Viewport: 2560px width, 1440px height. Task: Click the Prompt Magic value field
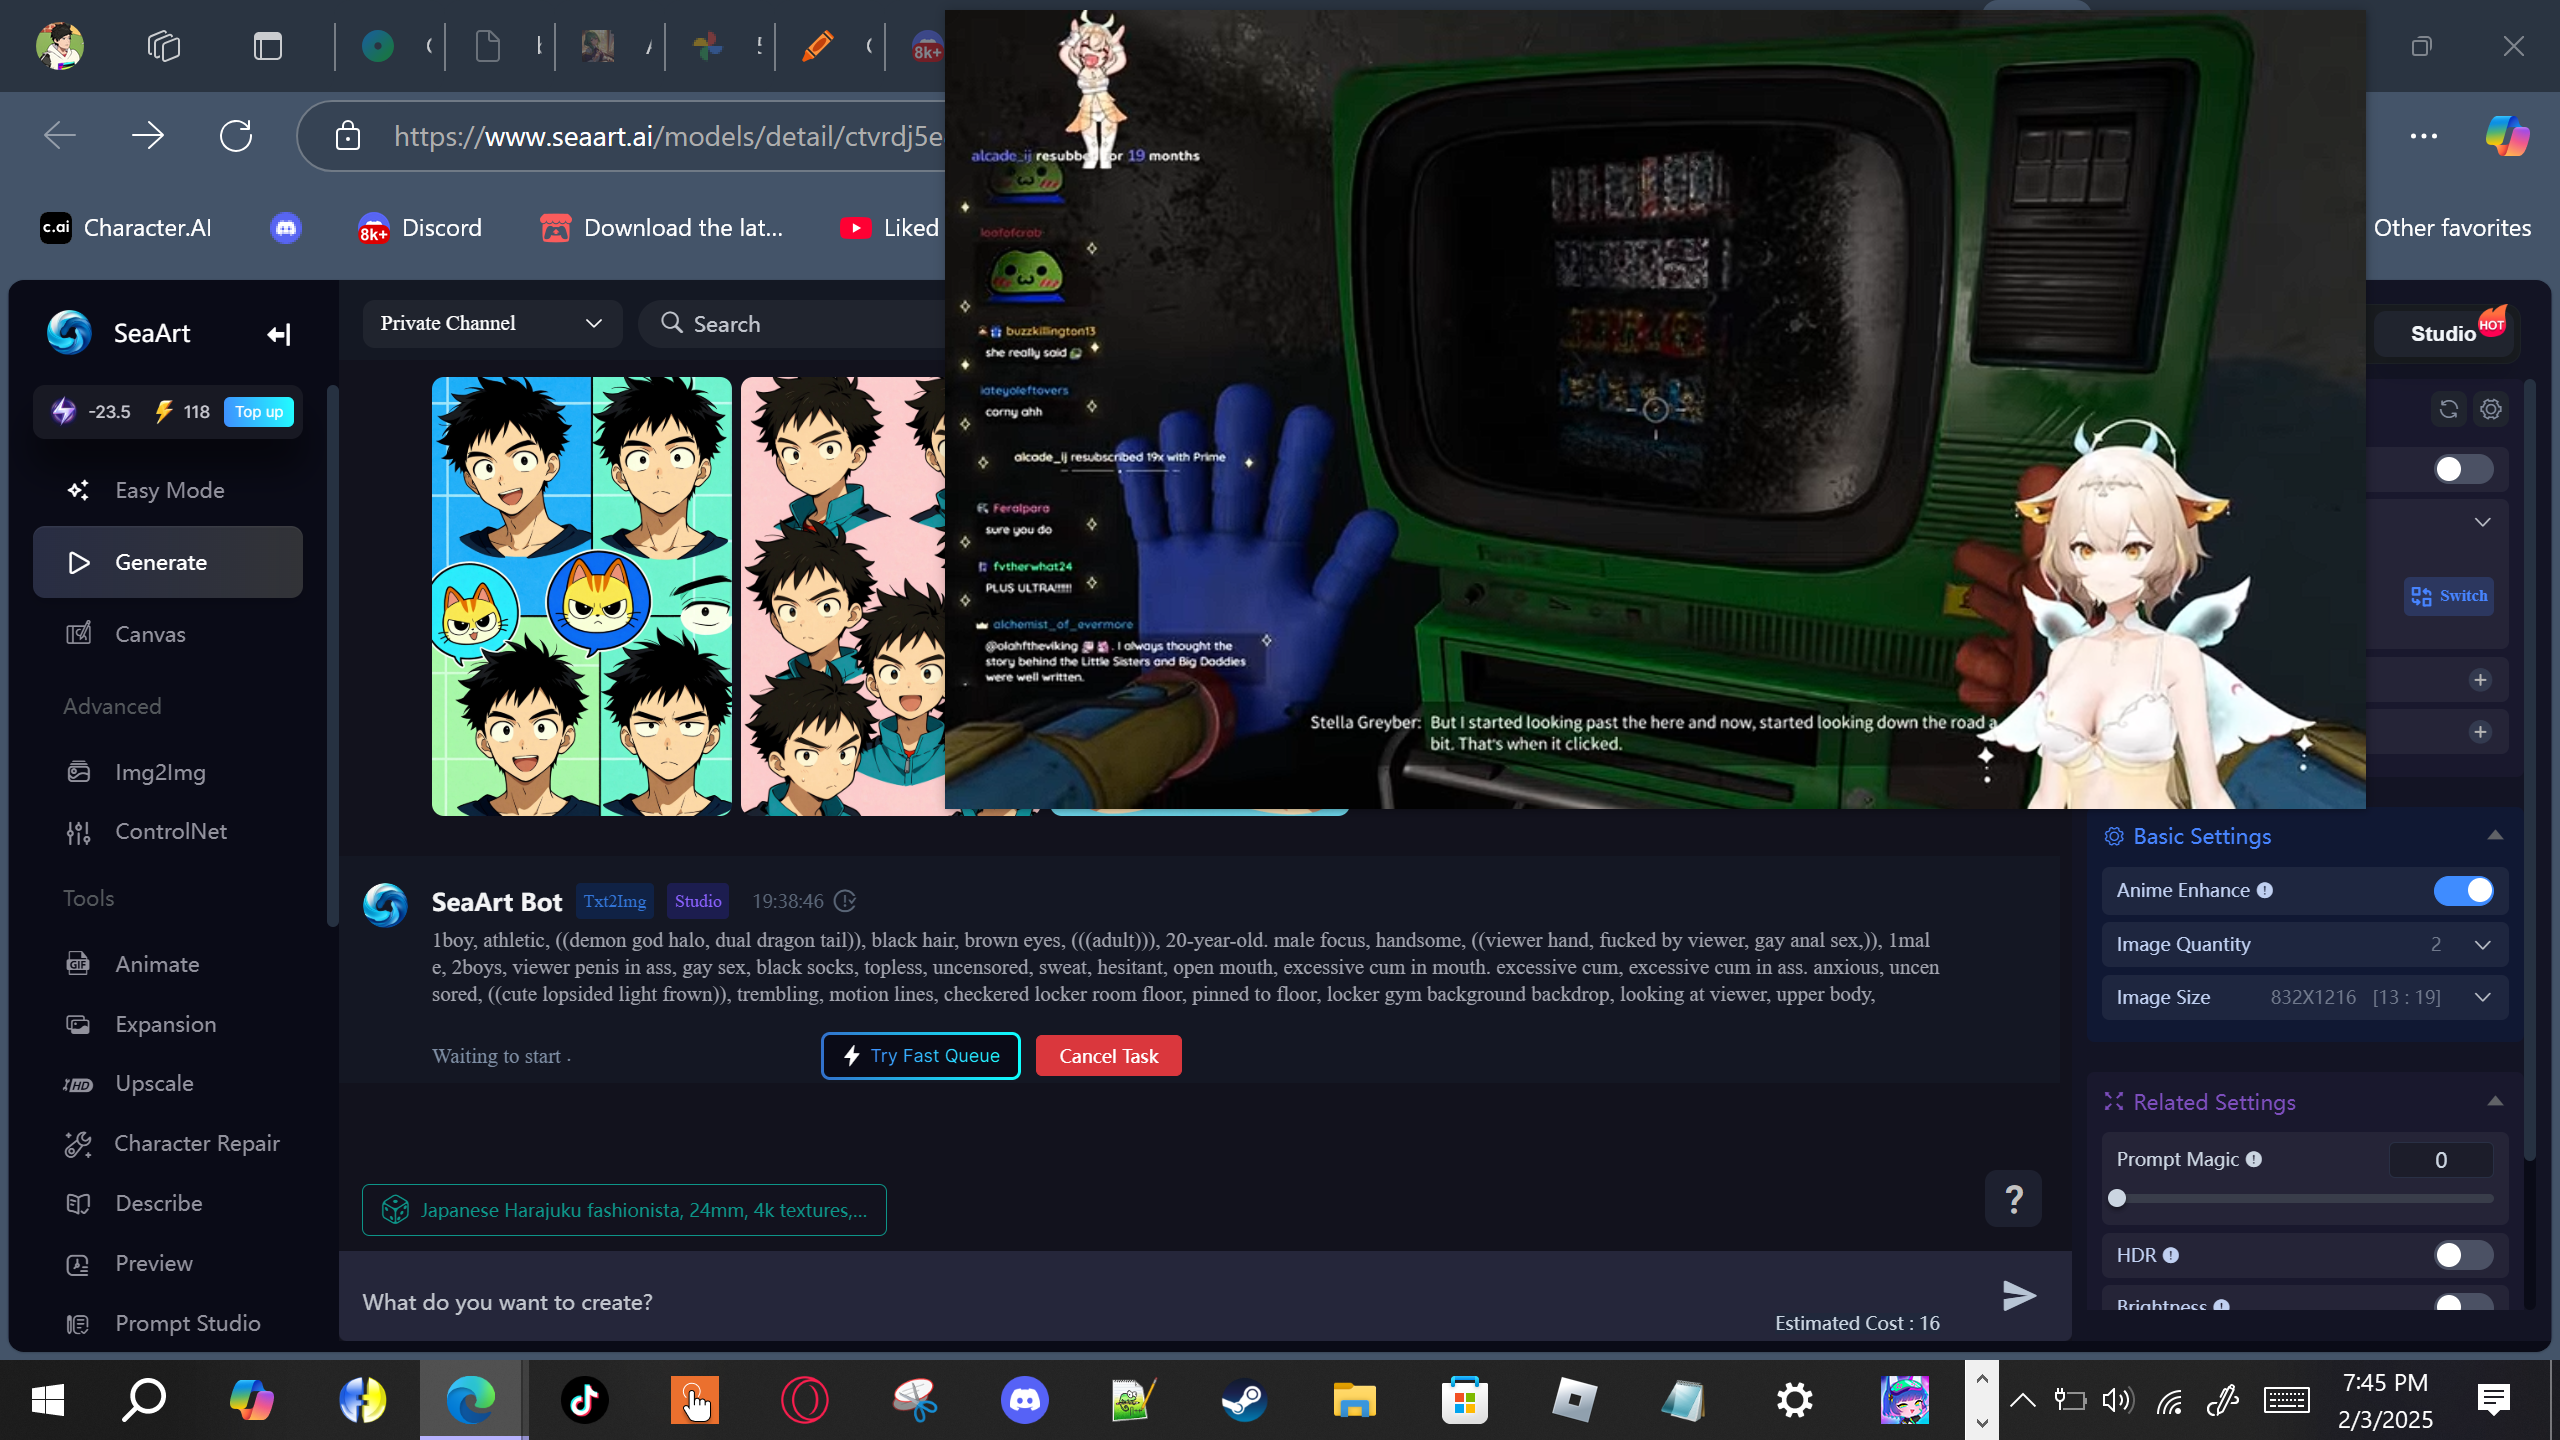tap(2441, 1160)
